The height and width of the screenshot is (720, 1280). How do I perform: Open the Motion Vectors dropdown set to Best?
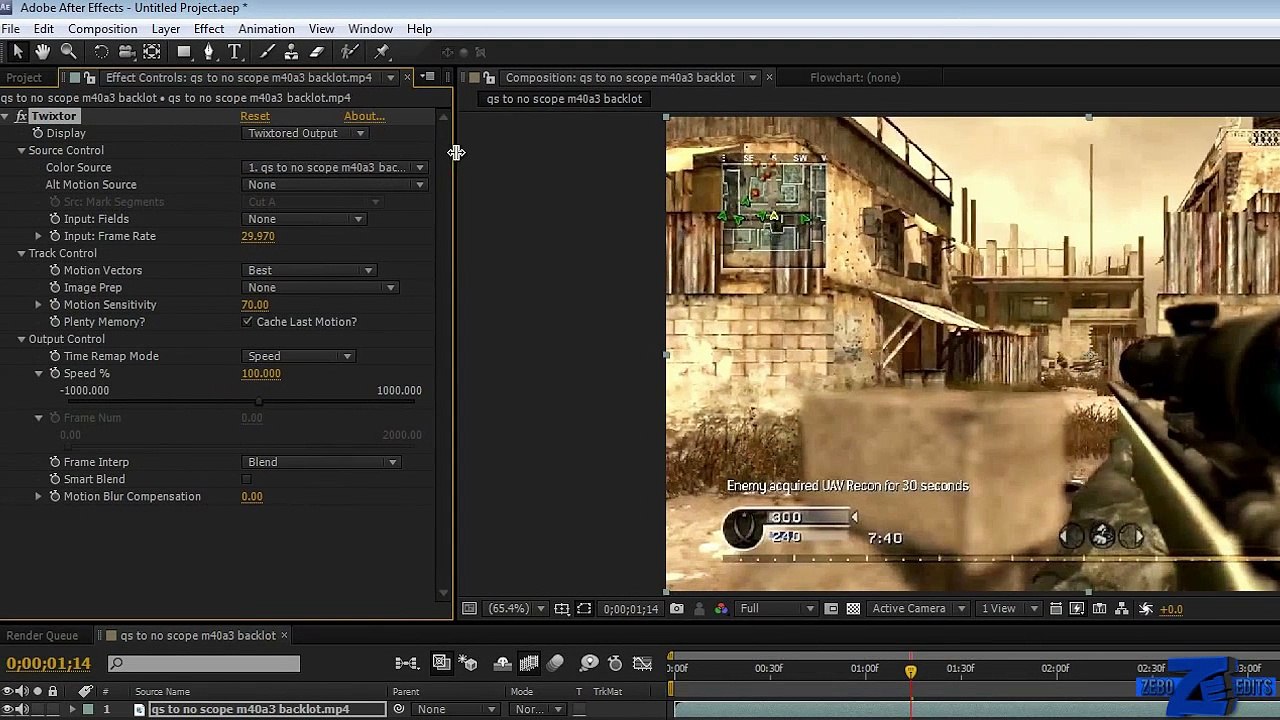(310, 271)
